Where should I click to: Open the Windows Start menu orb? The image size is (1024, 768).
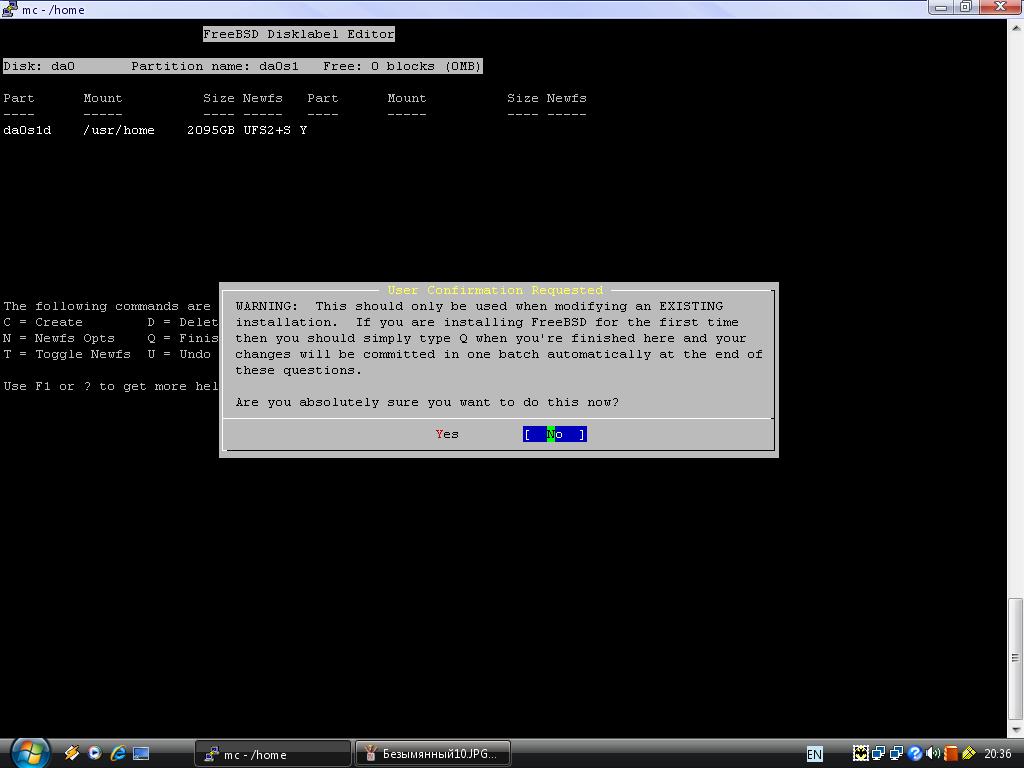click(x=29, y=752)
